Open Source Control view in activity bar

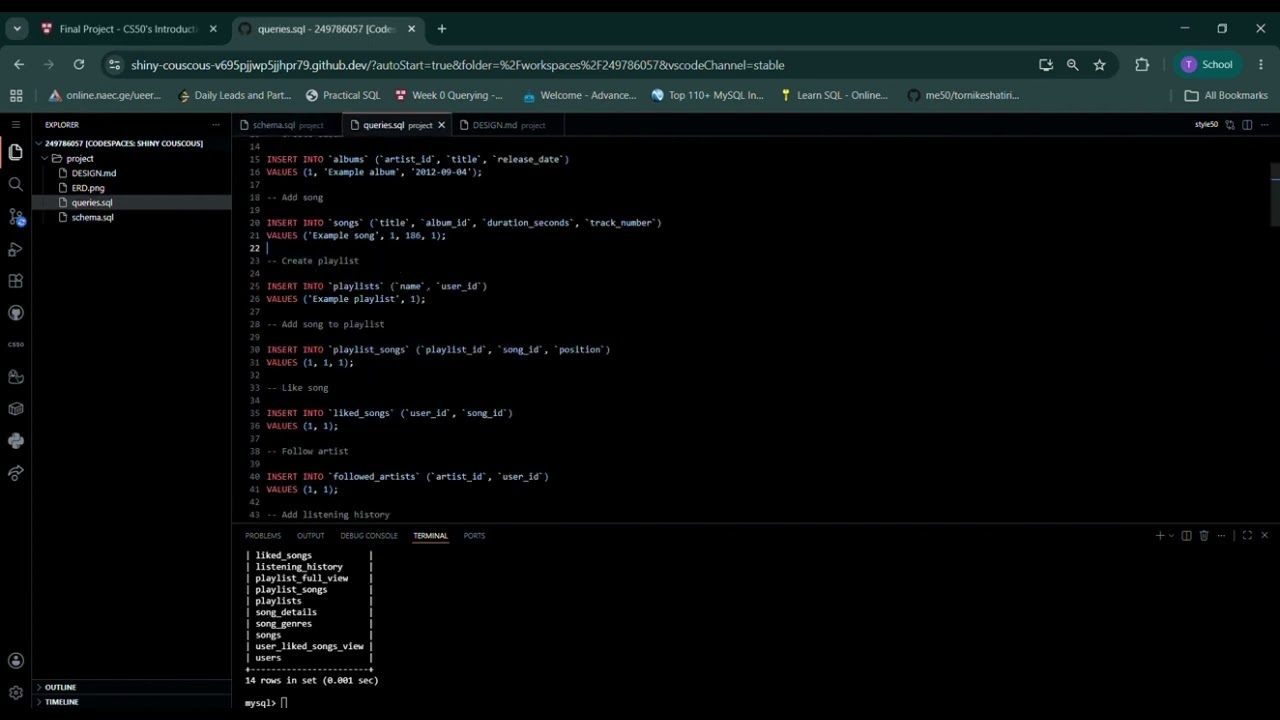click(x=15, y=216)
